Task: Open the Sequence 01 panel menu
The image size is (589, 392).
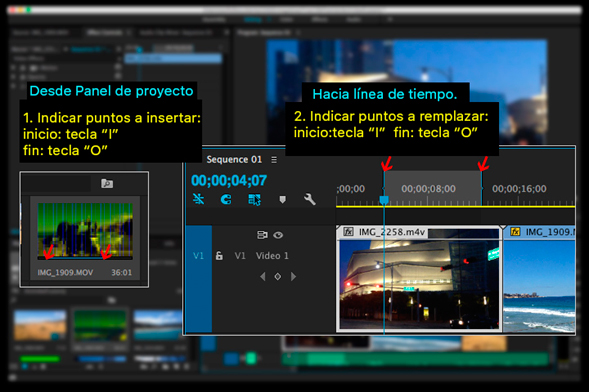Action: [x=274, y=160]
